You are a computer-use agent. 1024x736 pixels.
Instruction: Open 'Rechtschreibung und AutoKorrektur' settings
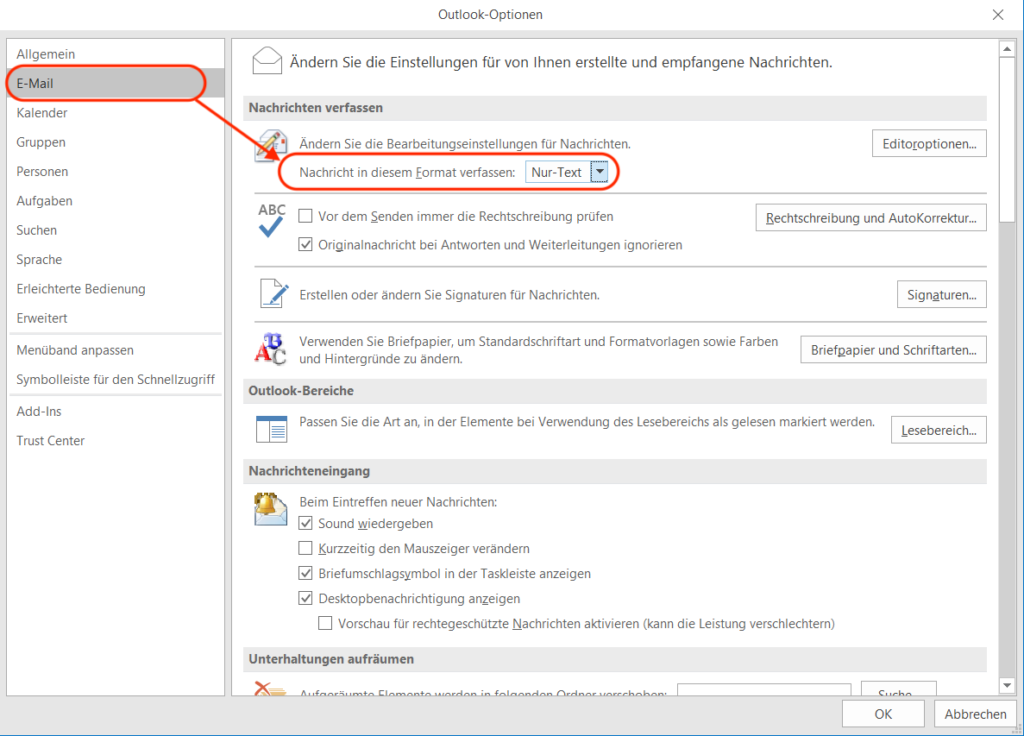871,218
